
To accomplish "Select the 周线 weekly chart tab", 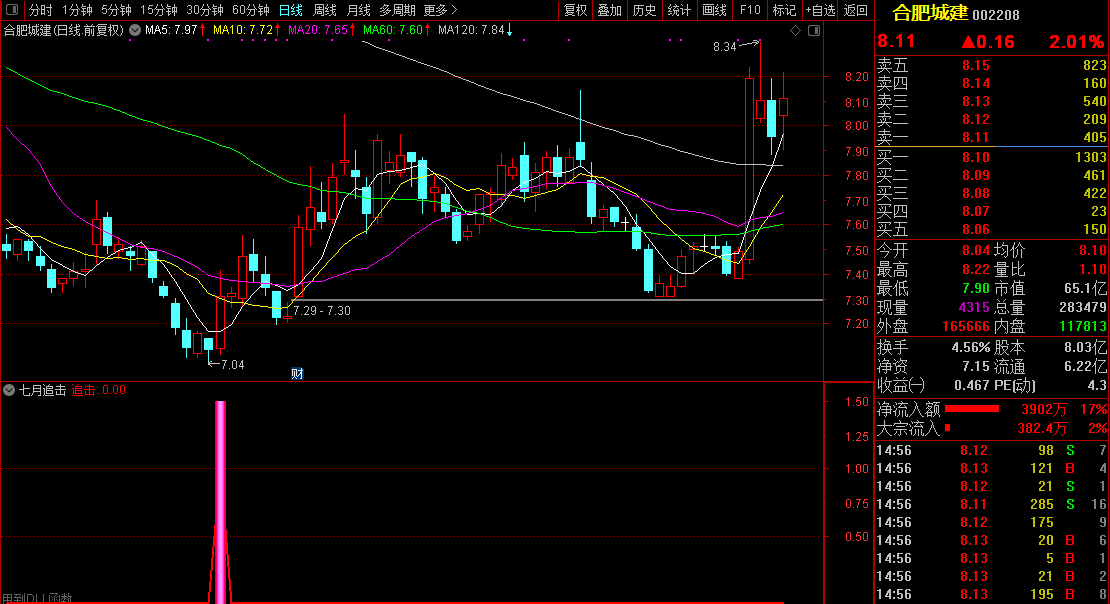I will 324,10.
